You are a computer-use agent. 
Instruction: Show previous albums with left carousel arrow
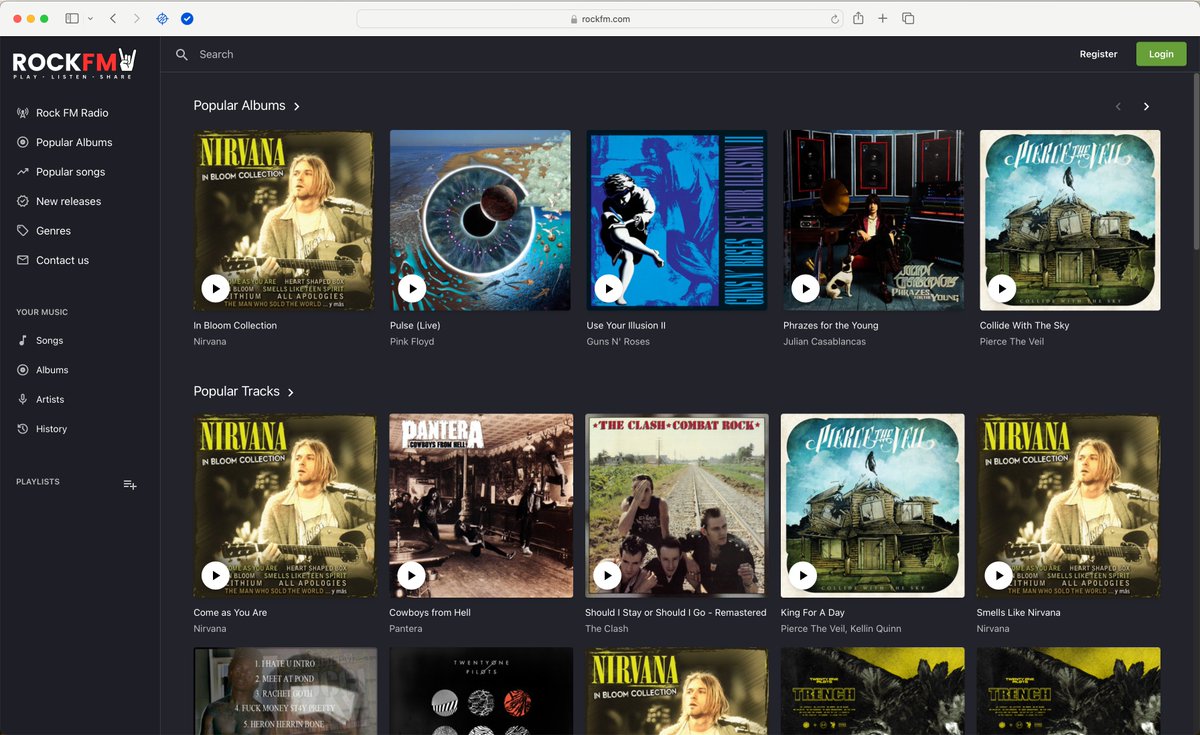(1118, 106)
